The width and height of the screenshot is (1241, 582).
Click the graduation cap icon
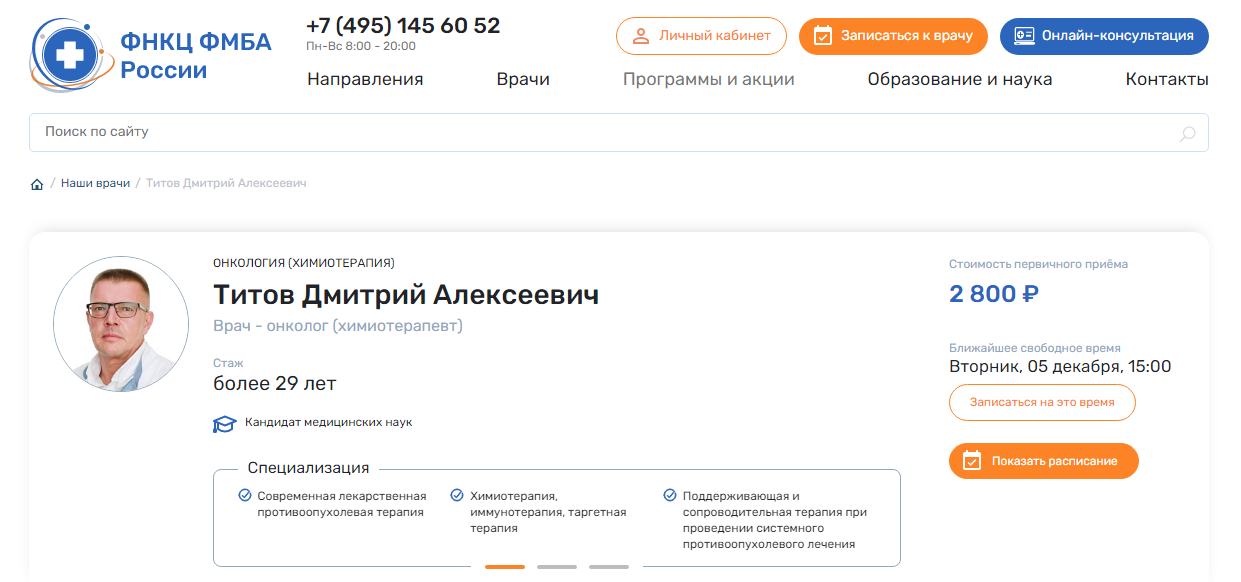pos(224,424)
